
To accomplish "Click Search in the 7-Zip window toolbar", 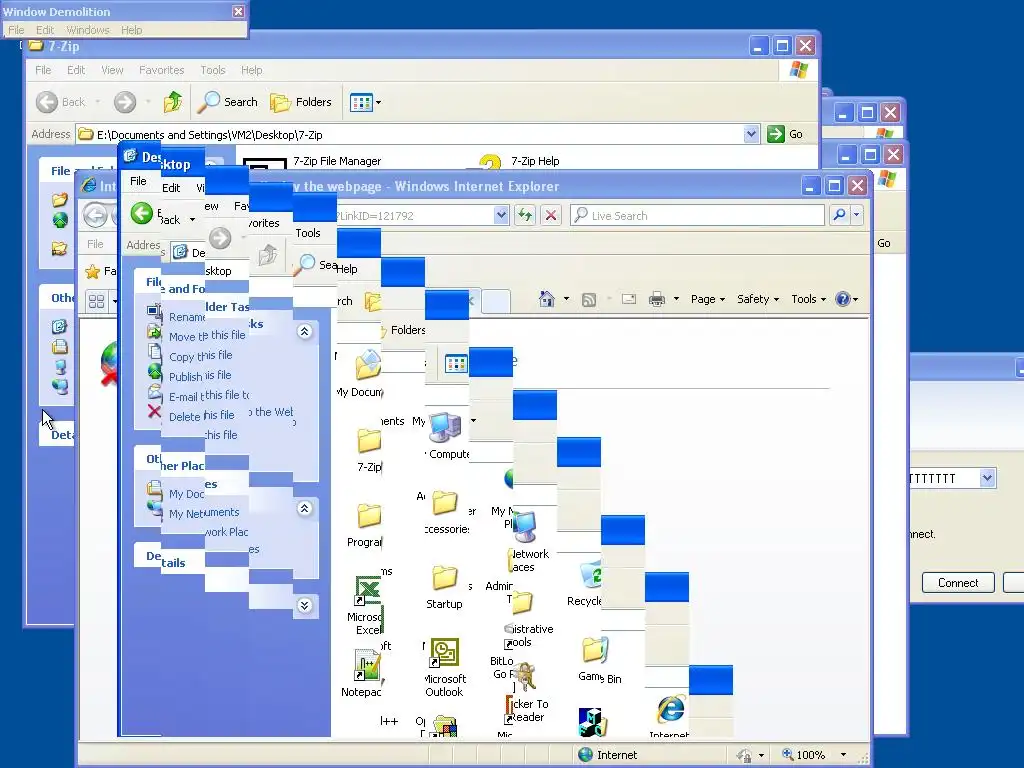I will coord(228,102).
